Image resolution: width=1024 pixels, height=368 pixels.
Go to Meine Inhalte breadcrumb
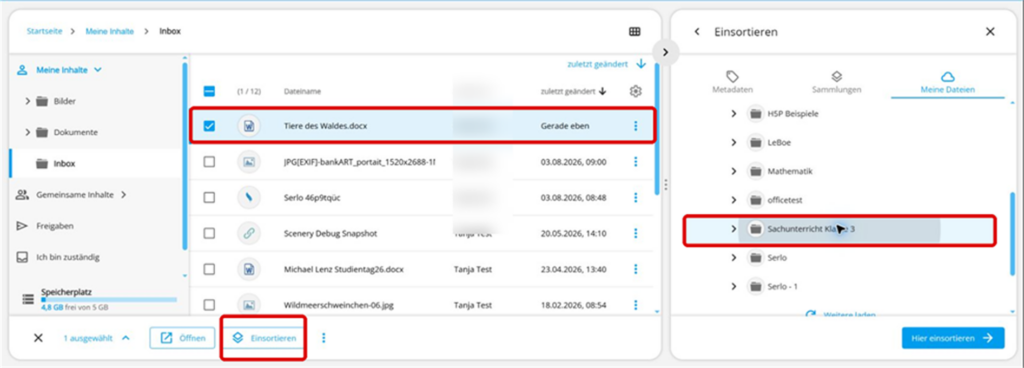point(110,31)
